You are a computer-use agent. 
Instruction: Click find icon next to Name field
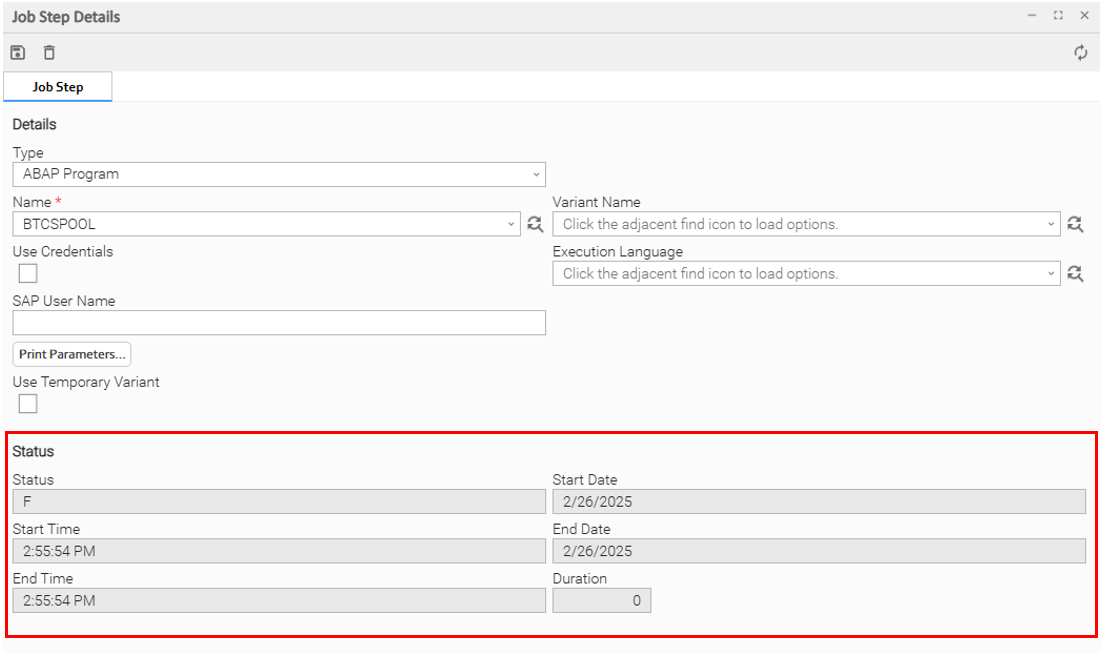[535, 224]
